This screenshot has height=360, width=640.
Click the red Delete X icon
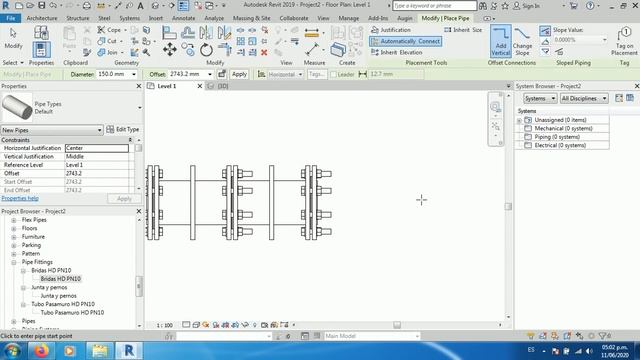click(x=264, y=52)
